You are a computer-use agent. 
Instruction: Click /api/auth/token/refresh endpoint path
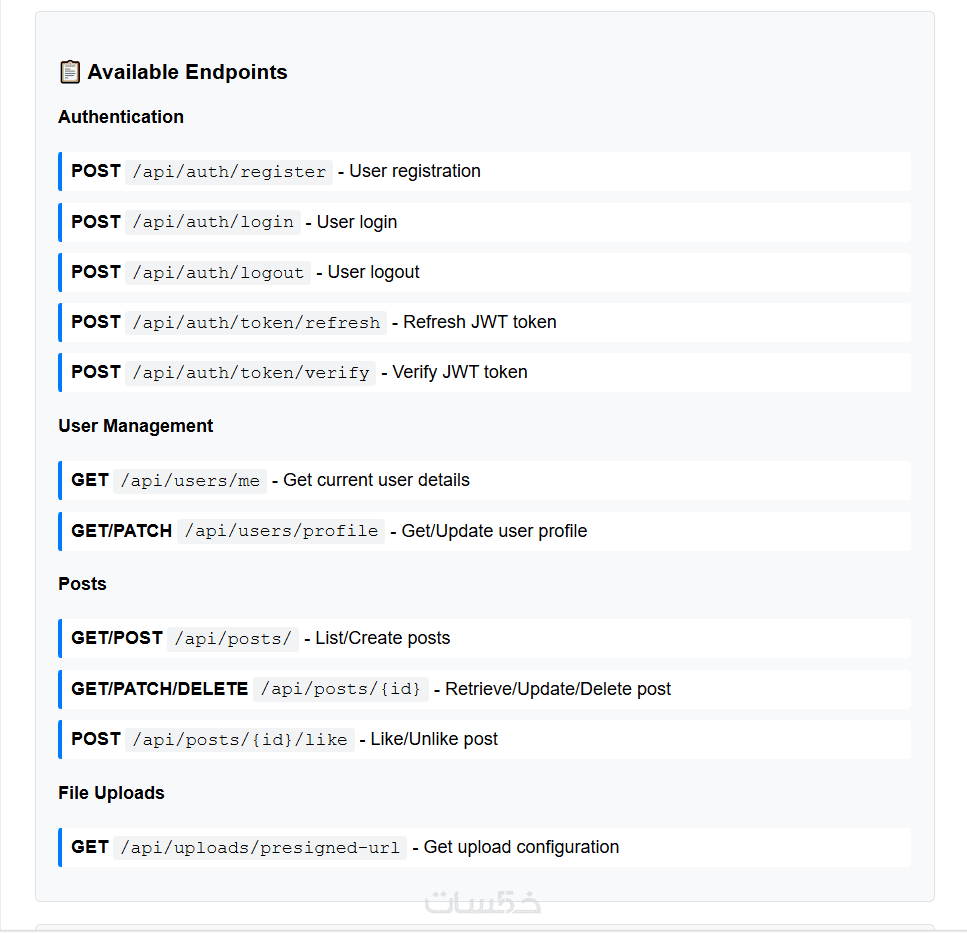tap(256, 322)
